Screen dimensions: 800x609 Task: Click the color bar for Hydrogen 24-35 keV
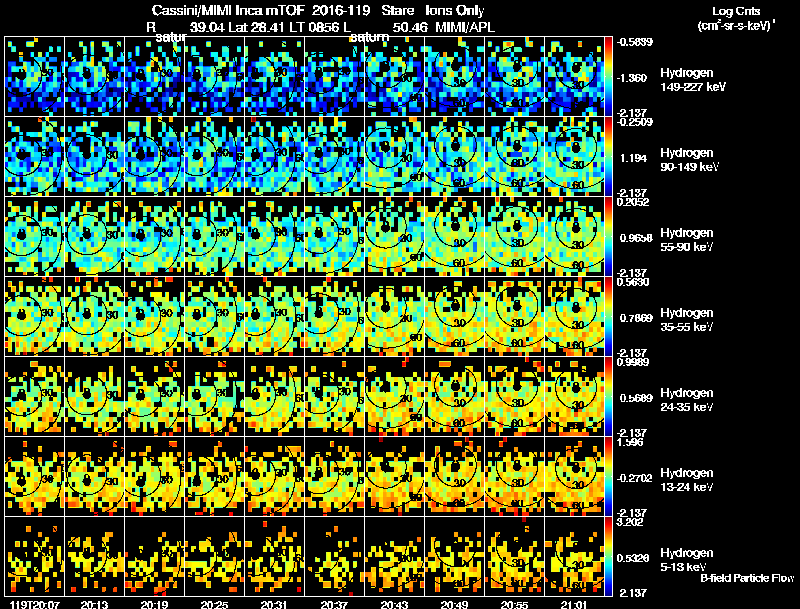(x=608, y=397)
